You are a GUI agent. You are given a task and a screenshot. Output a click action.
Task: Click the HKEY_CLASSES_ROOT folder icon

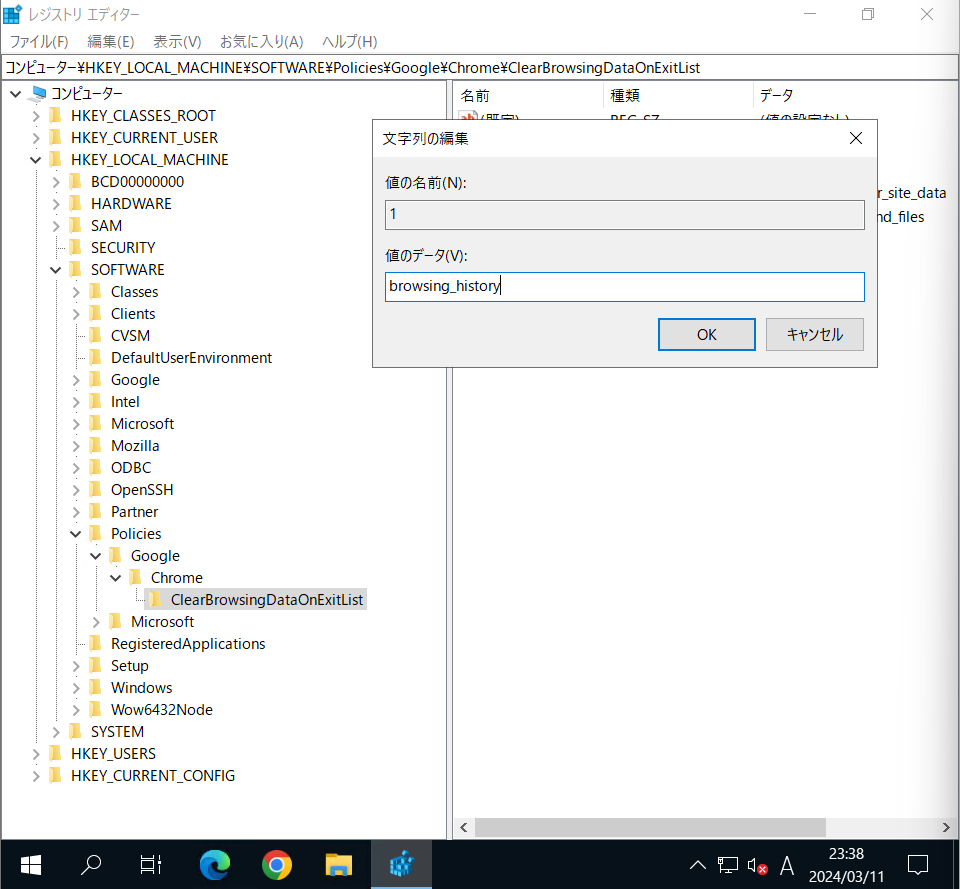coord(56,116)
